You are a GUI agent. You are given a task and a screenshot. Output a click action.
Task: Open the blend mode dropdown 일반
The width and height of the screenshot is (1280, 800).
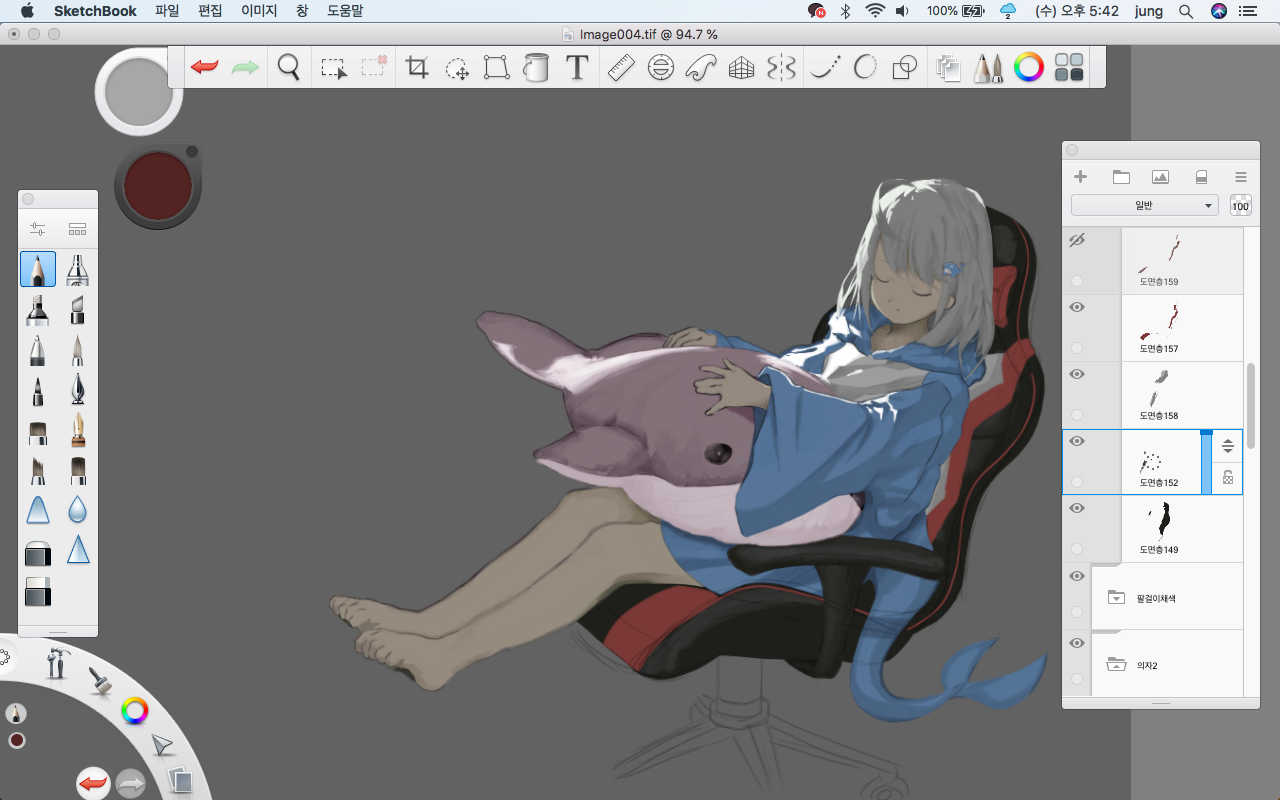(x=1144, y=206)
